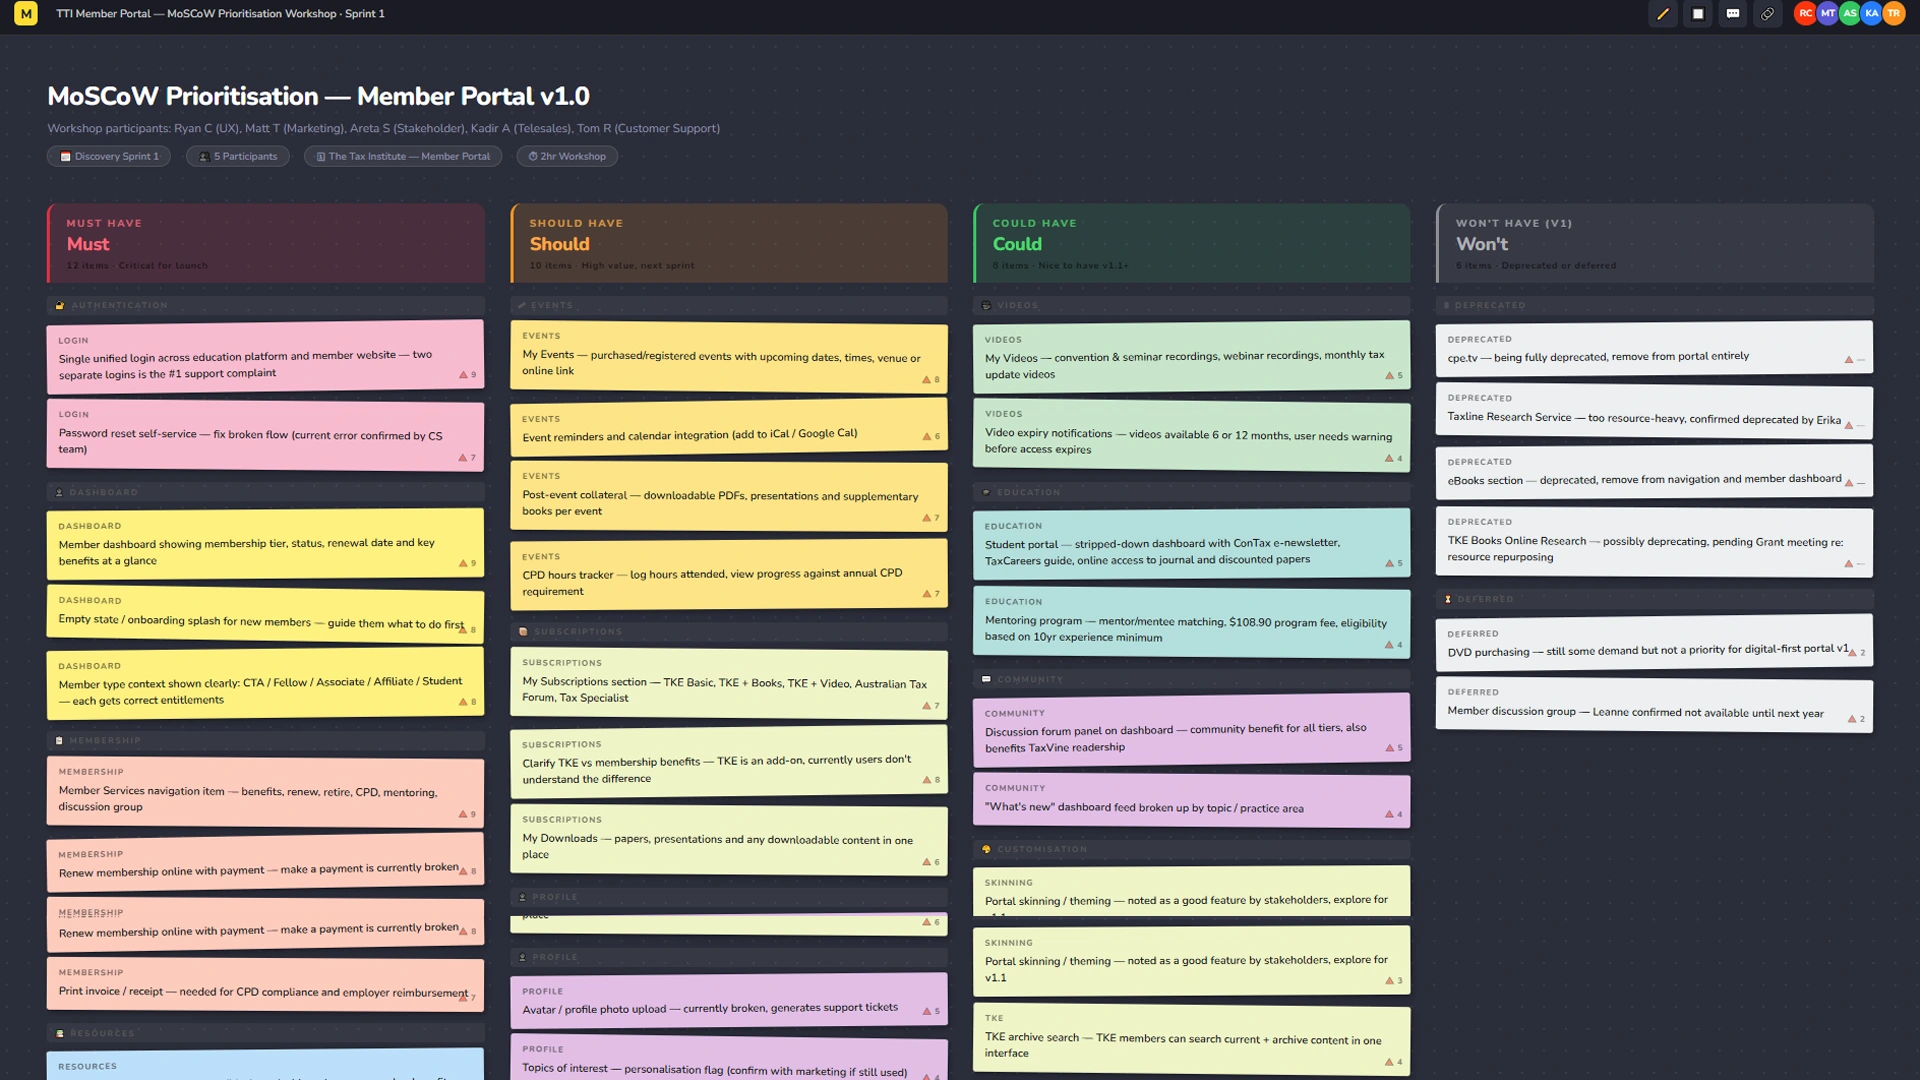Toggle the vote flag on the My Events card
The width and height of the screenshot is (1920, 1080).
(926, 380)
